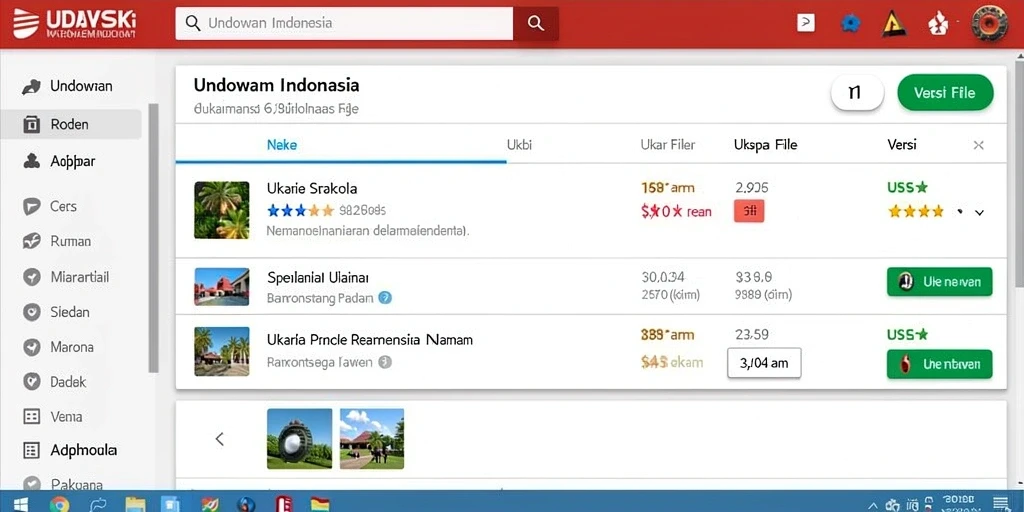The image size is (1024, 512).
Task: Click the UDAVSKI logo in header
Action: point(74,24)
